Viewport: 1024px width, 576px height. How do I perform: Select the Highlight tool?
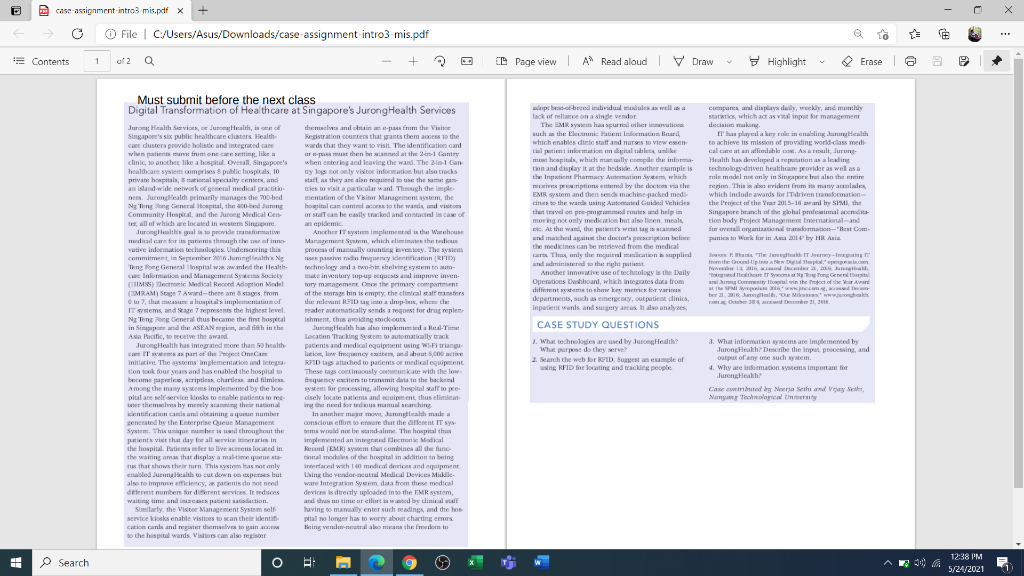coord(778,61)
